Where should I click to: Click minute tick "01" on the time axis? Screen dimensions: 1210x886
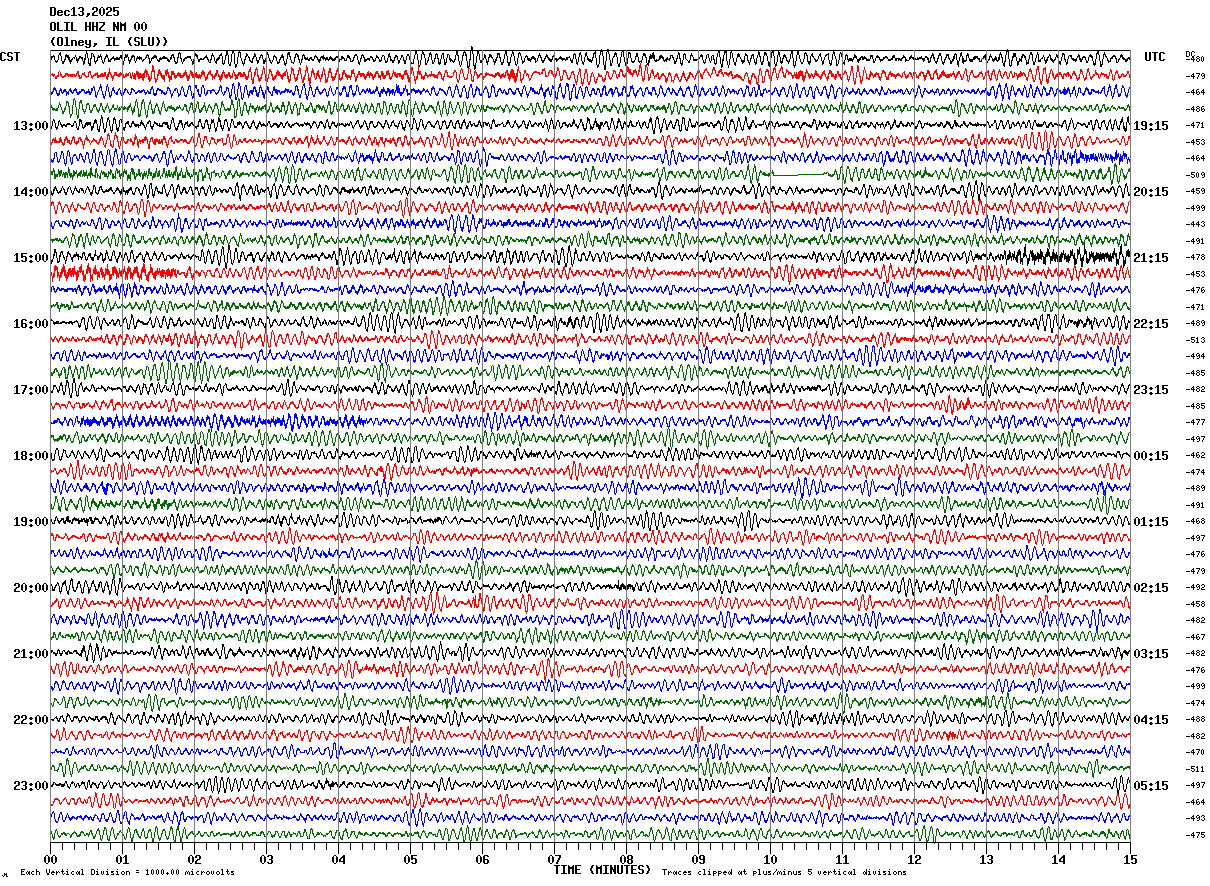pyautogui.click(x=122, y=859)
